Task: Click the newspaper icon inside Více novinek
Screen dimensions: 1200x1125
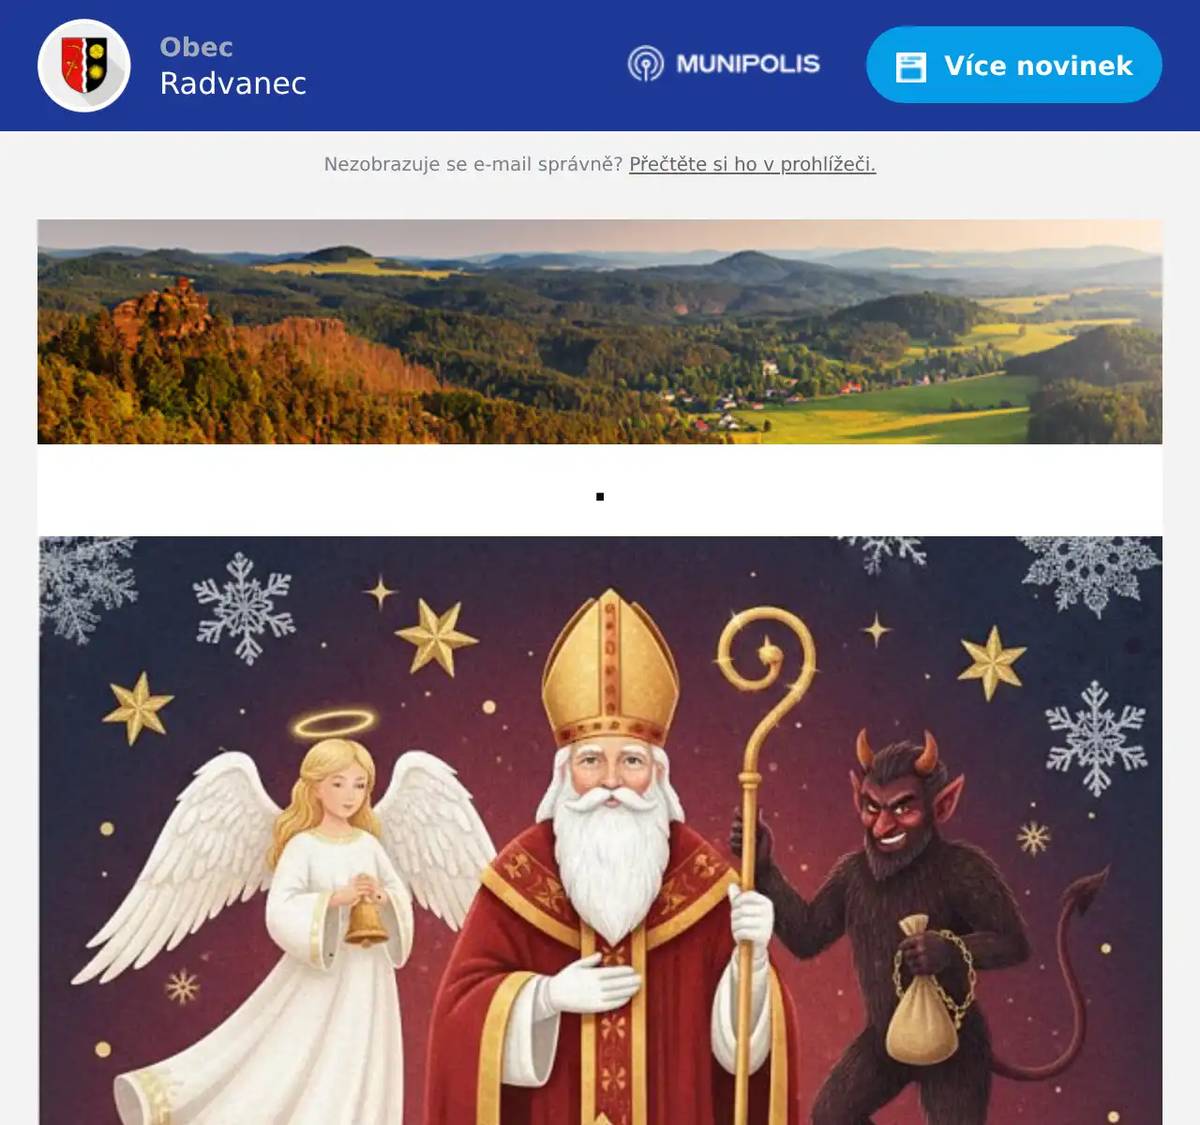Action: pos(911,66)
